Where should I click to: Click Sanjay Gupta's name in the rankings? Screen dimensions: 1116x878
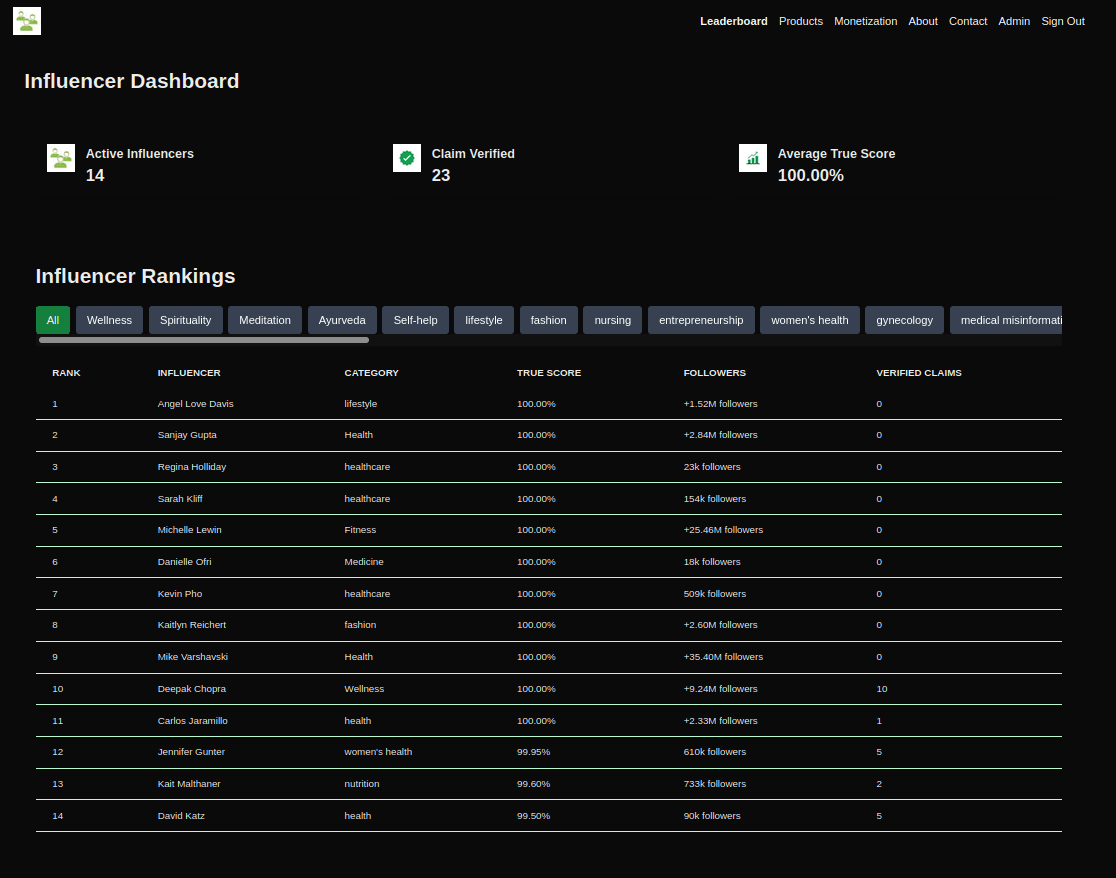pos(187,435)
